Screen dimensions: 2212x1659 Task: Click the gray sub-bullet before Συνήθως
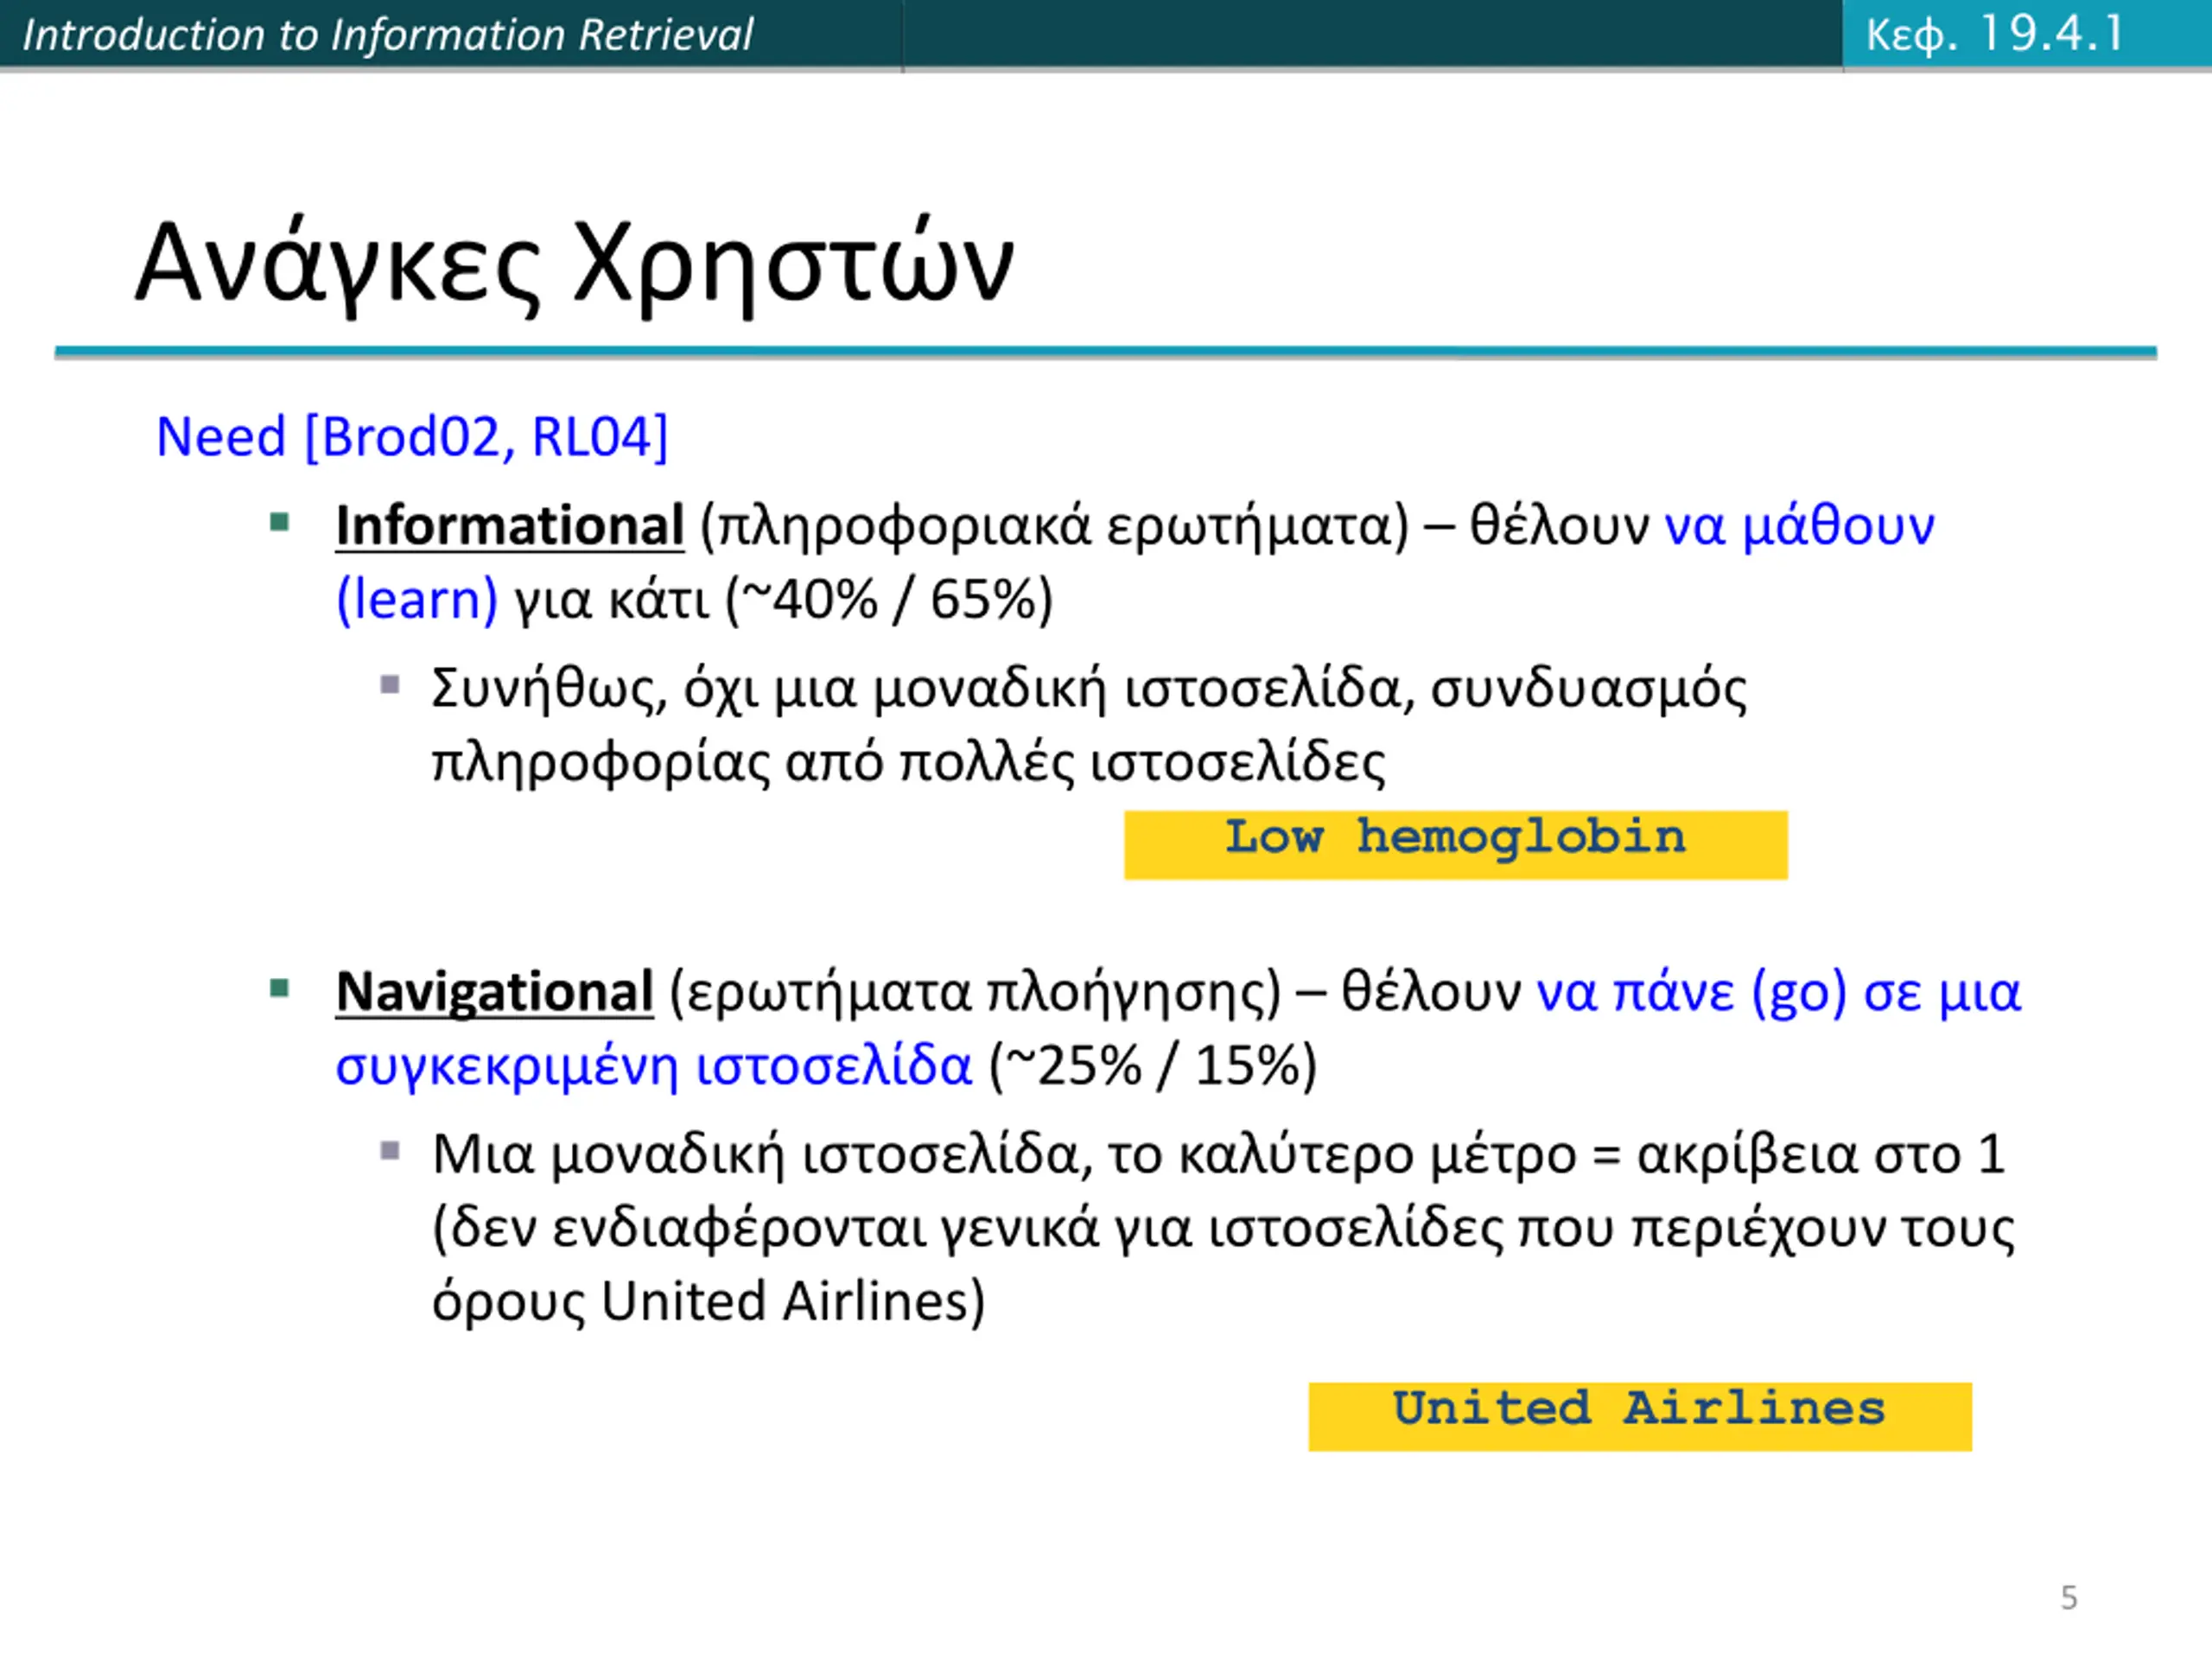tap(390, 685)
